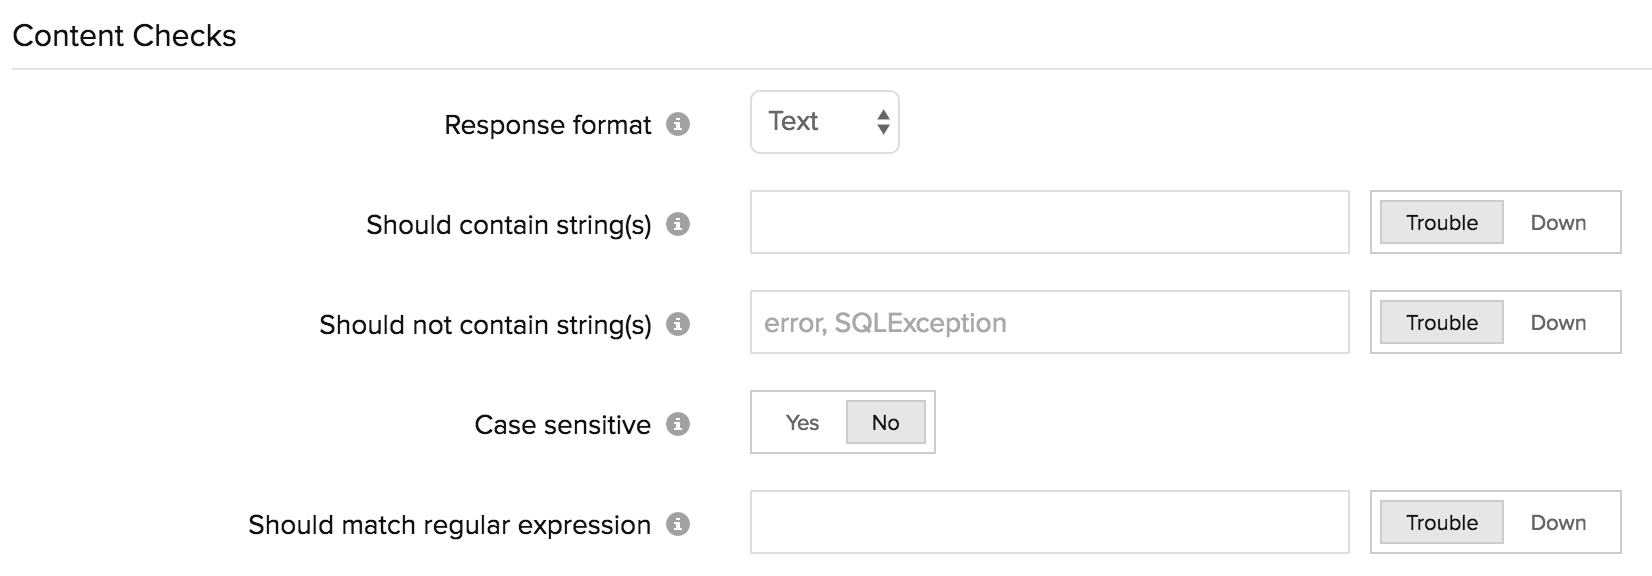Select Down for Should contain string(s)

[x=1558, y=222]
